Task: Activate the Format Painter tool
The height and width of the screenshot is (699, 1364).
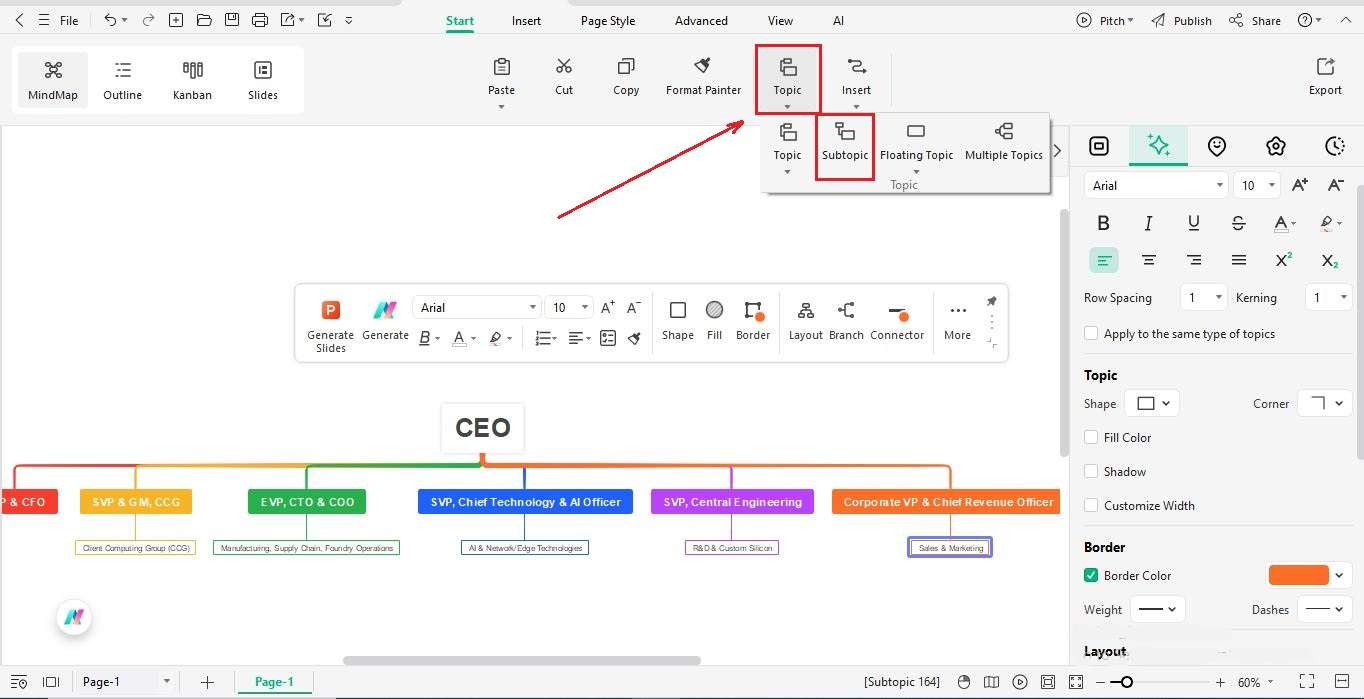Action: pos(703,76)
